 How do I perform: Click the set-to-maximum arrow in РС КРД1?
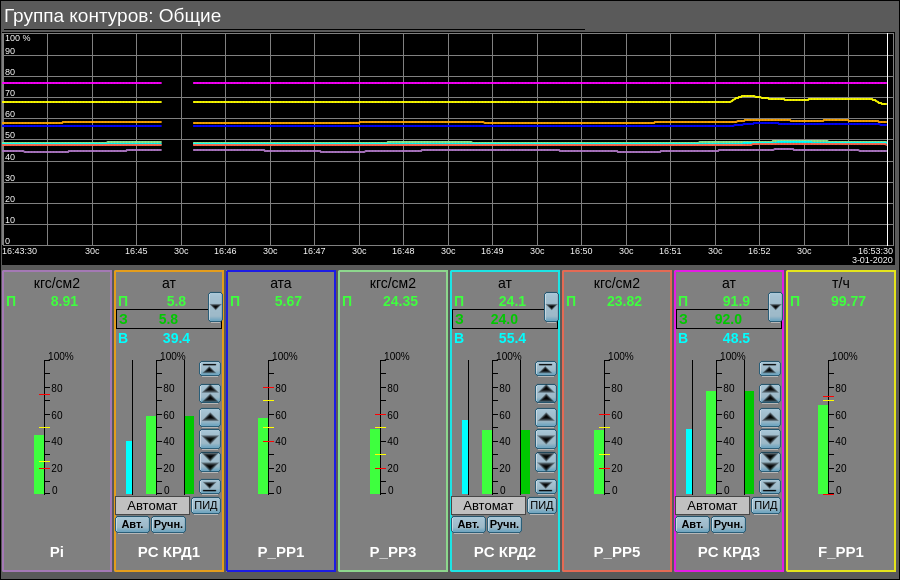click(x=209, y=368)
